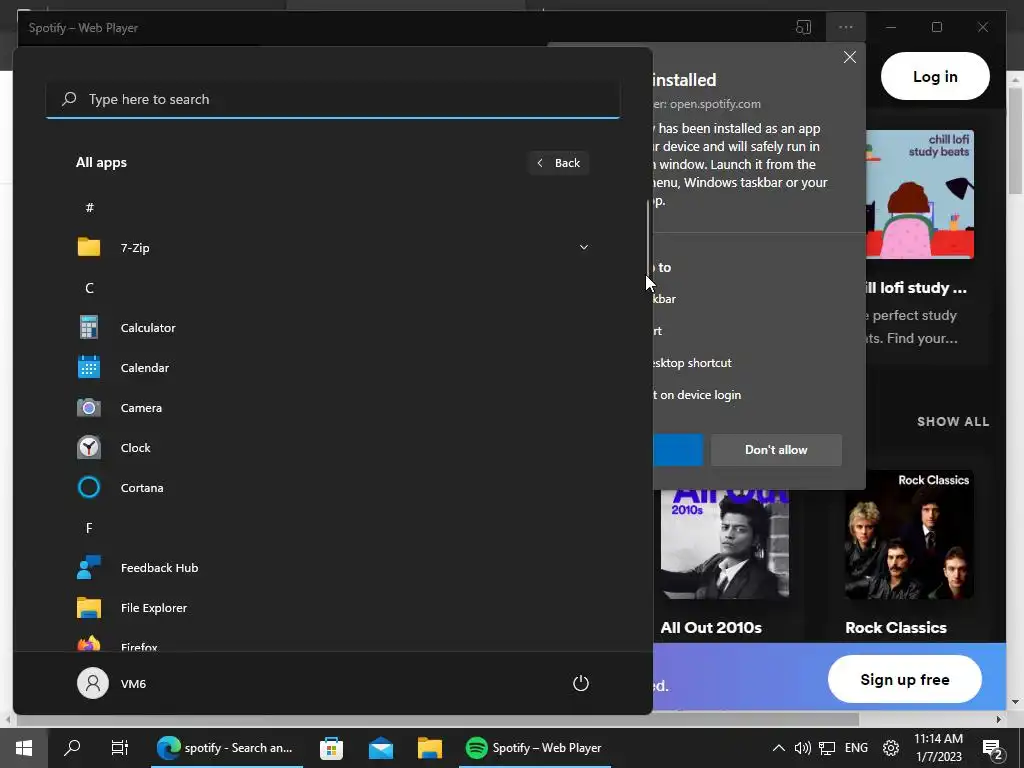1024x768 pixels.
Task: Open Mail app from taskbar
Action: coord(381,748)
